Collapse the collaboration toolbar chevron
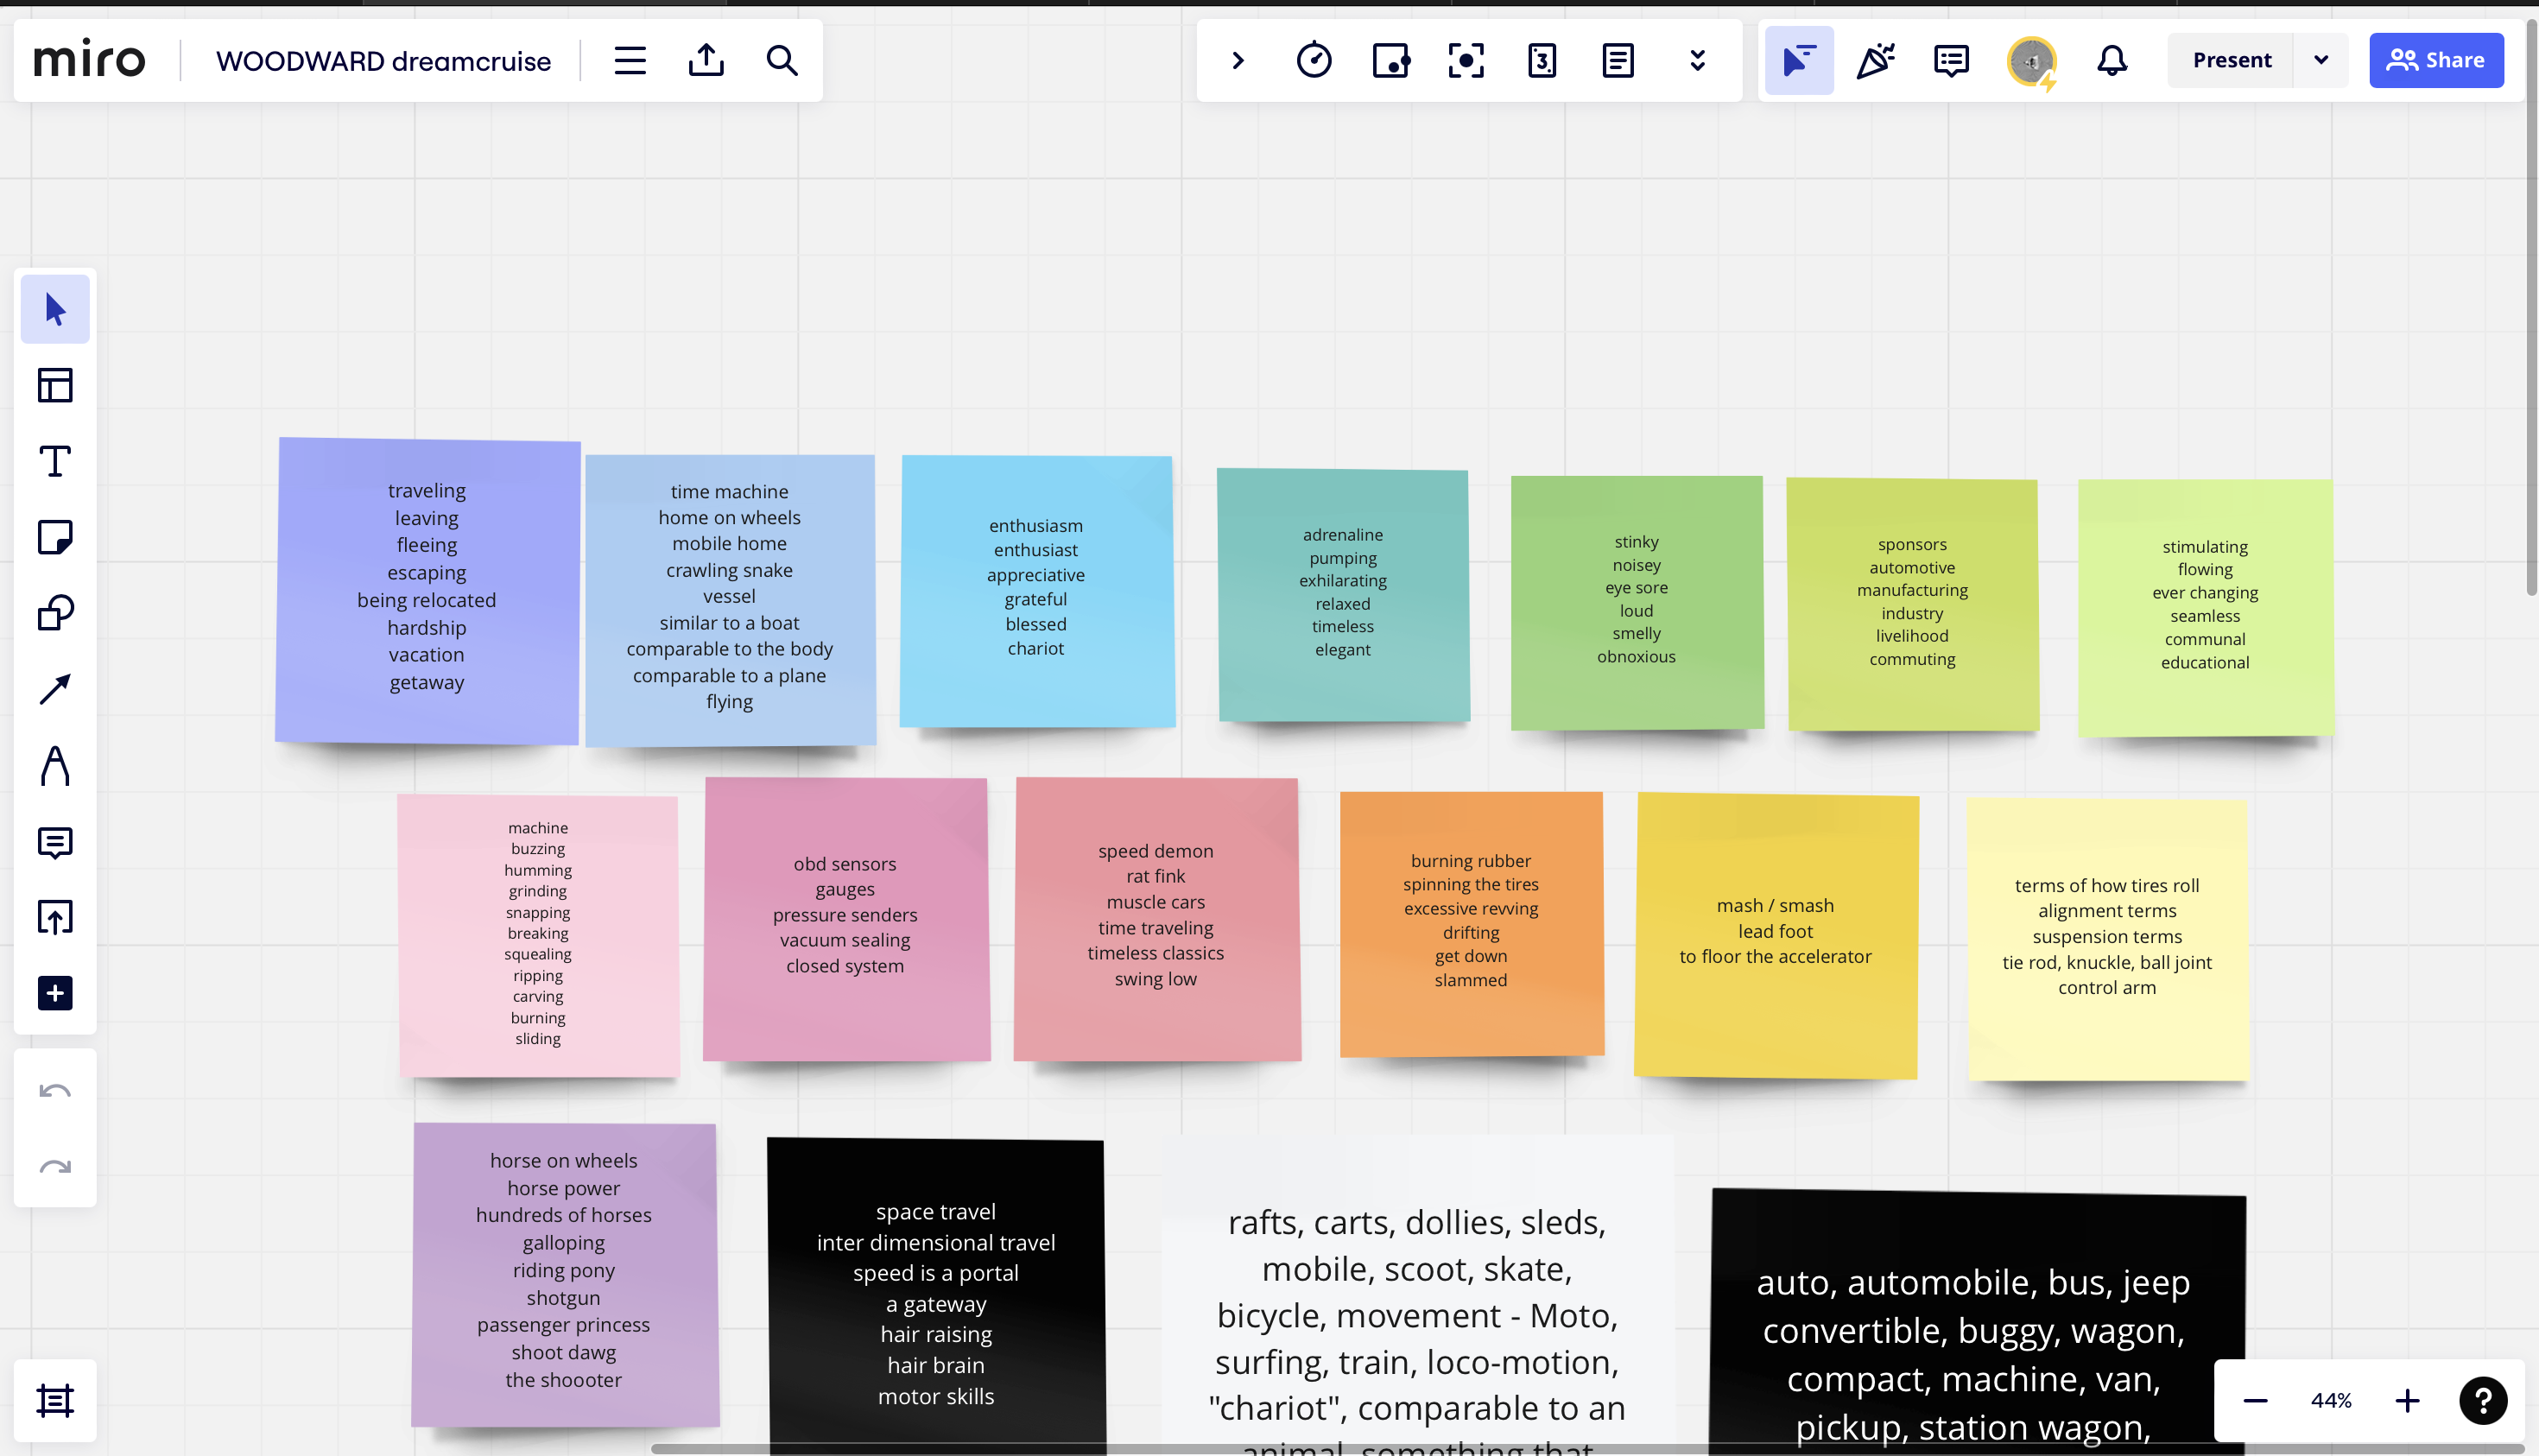The height and width of the screenshot is (1456, 2539). (1238, 60)
